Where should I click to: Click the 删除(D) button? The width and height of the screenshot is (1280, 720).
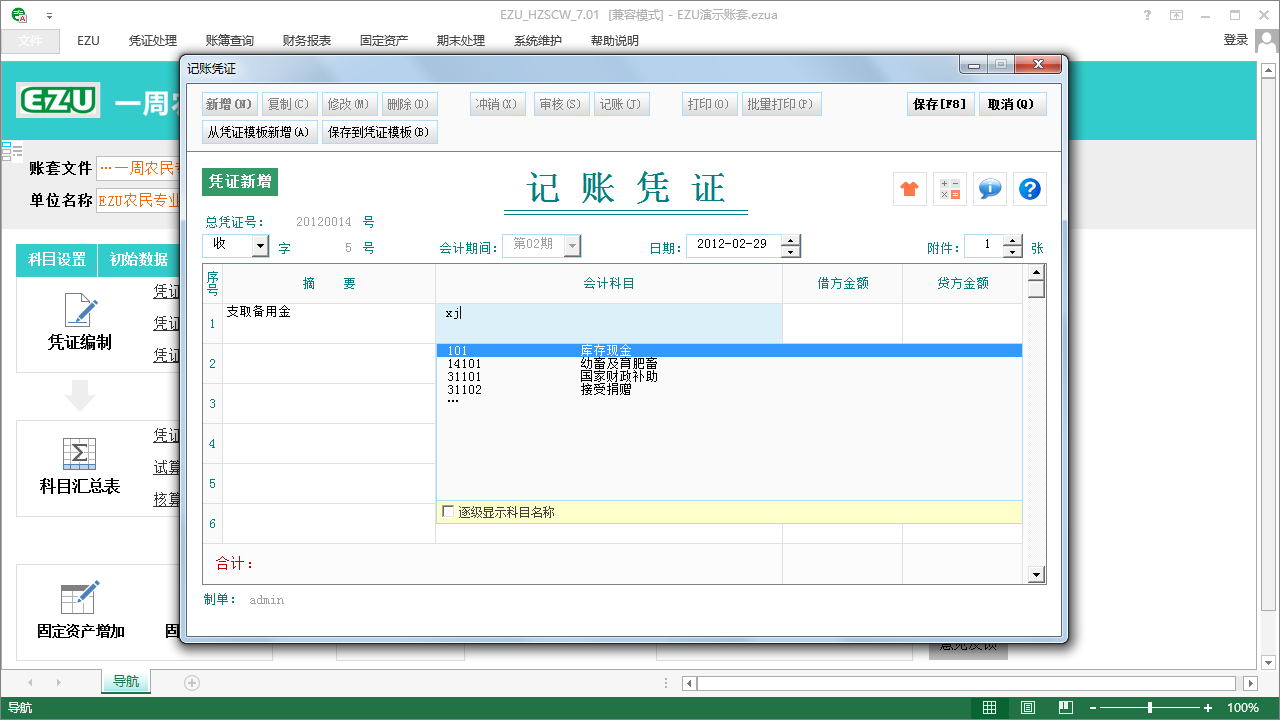coord(410,104)
